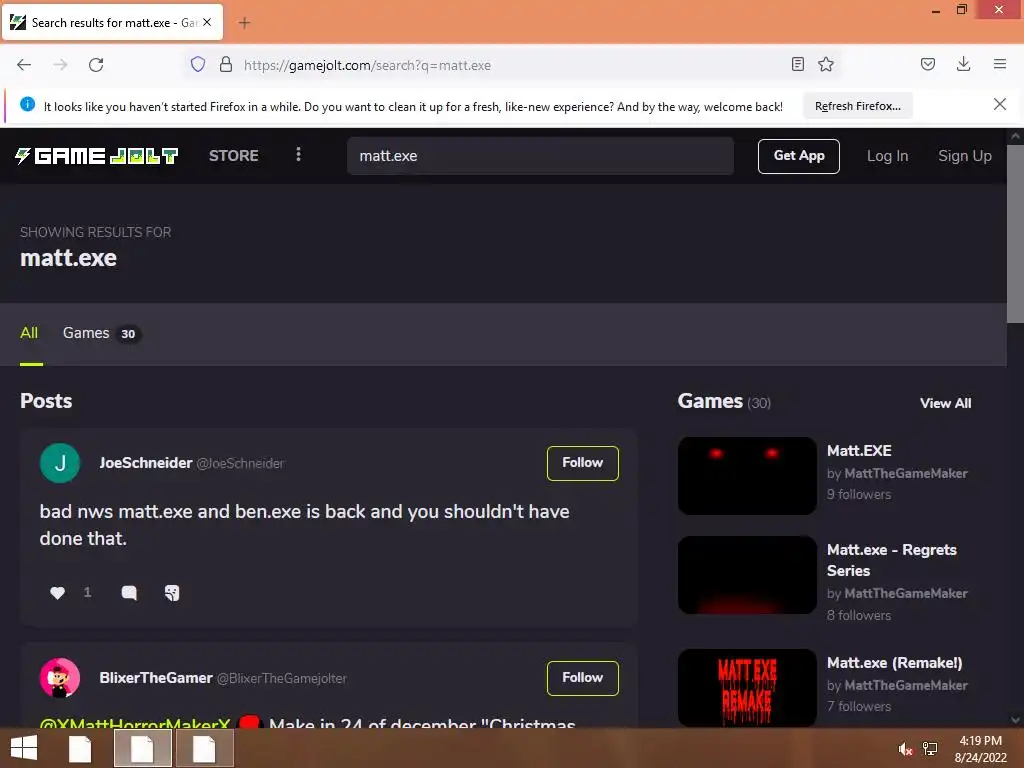Viewport: 1024px width, 768px height.
Task: Bookmark this page with the star icon
Action: (x=826, y=64)
